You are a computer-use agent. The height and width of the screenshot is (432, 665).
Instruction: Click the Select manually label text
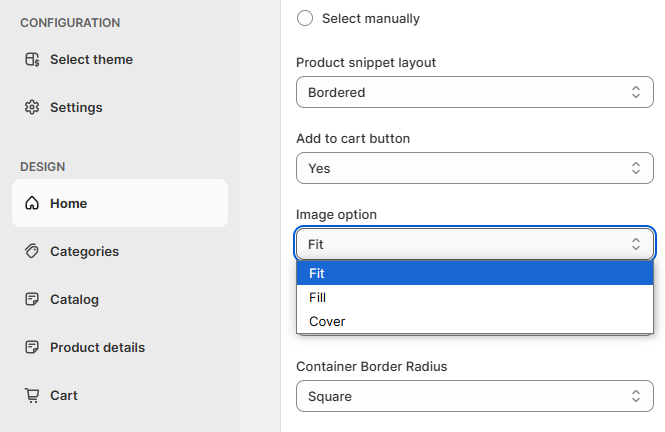click(371, 19)
